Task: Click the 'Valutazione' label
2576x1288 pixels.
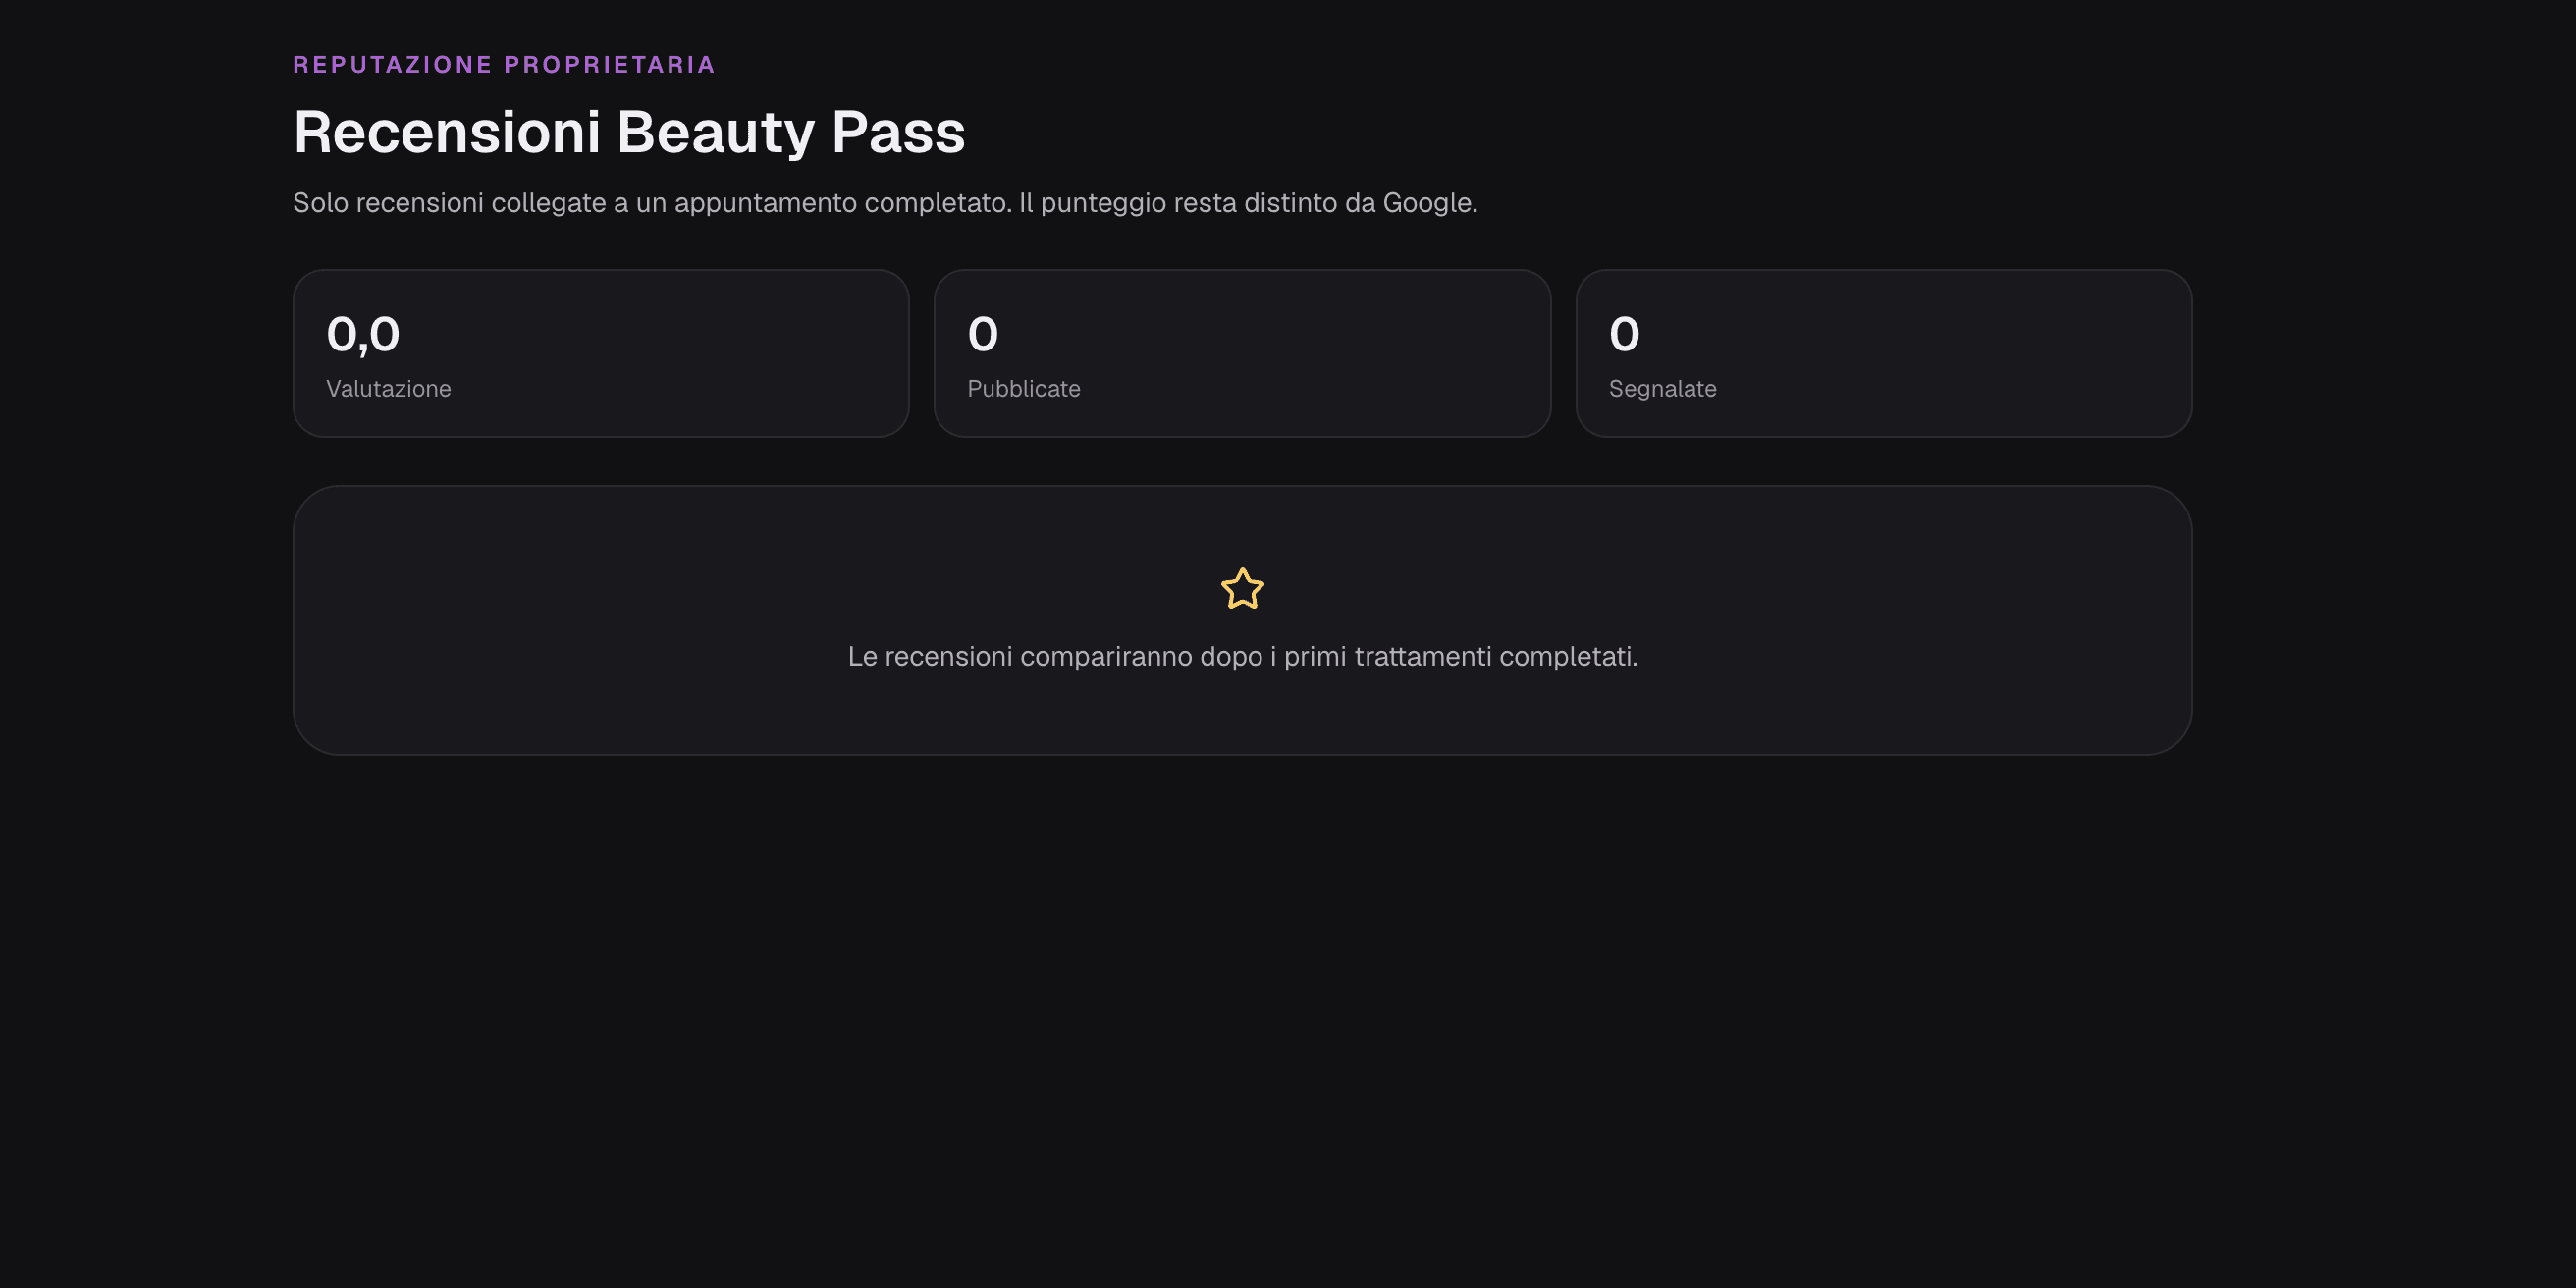Action: (x=388, y=389)
